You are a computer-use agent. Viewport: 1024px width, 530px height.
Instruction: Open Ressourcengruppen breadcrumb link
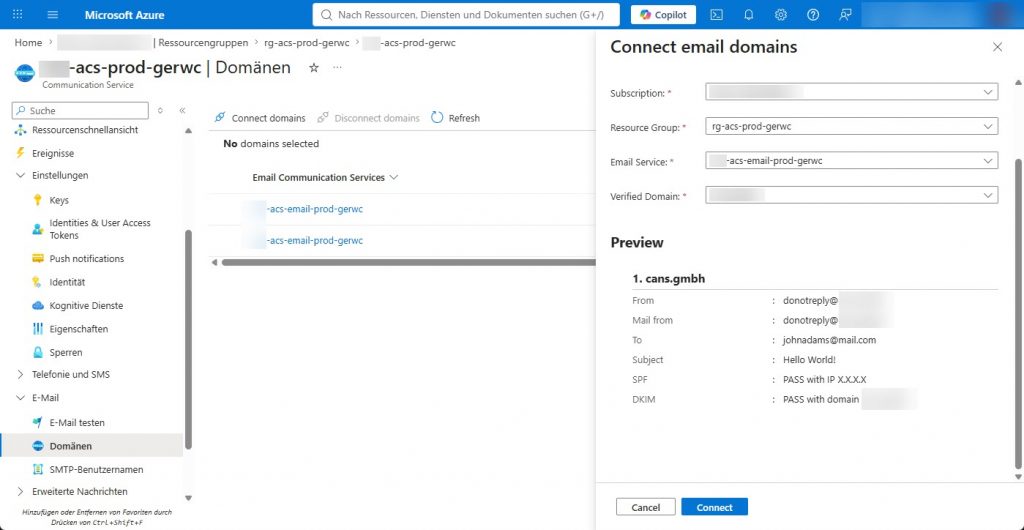203,42
